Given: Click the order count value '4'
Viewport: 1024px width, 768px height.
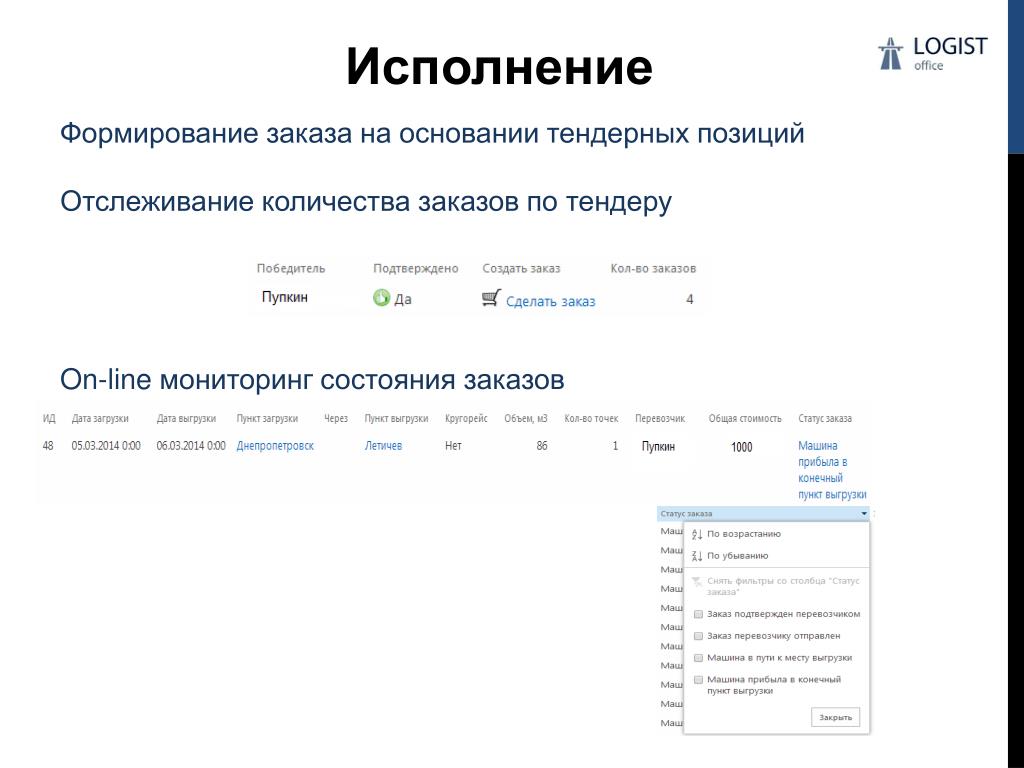Looking at the screenshot, I should [x=689, y=299].
